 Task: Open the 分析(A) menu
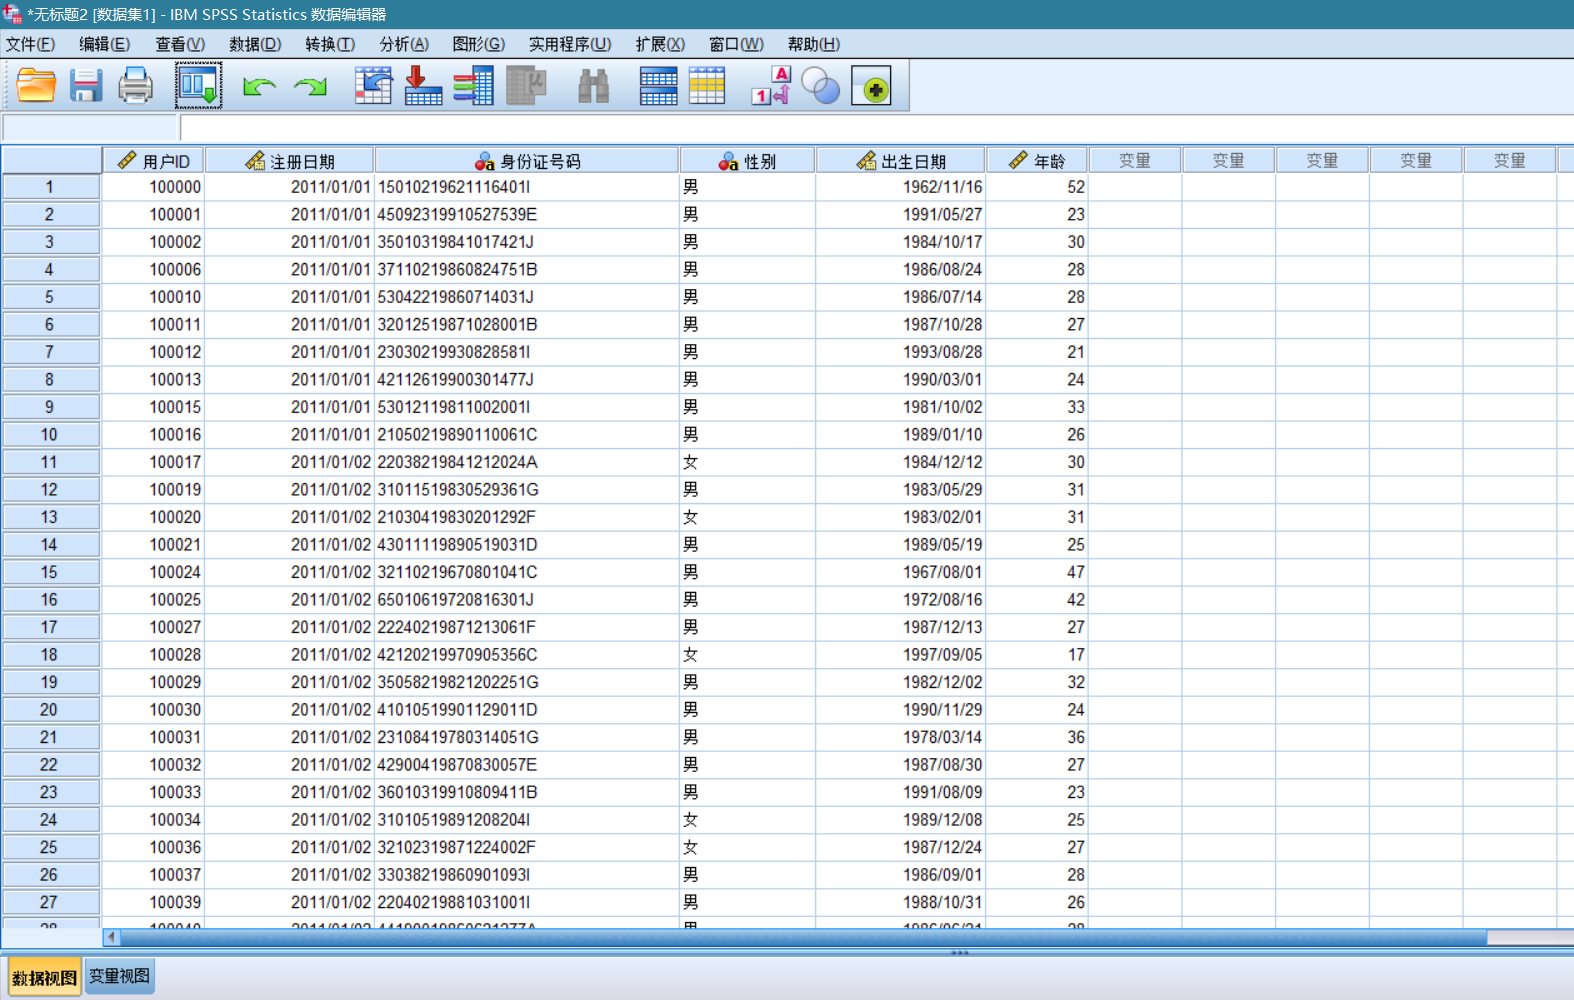(404, 44)
